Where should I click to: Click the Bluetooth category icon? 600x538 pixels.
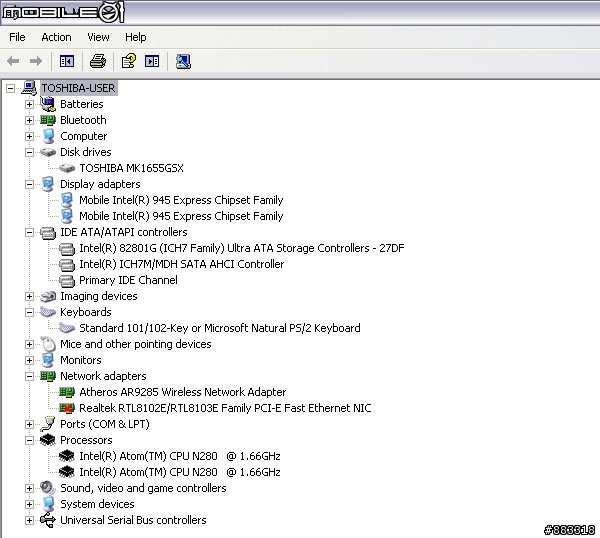click(48, 120)
